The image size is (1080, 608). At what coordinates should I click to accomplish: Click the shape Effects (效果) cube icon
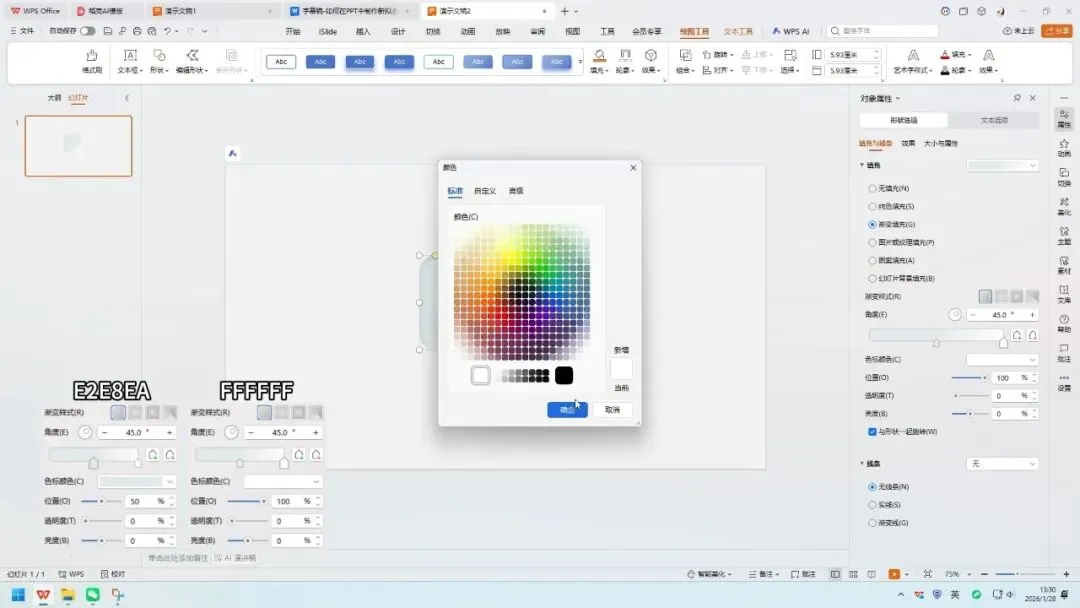click(x=650, y=56)
